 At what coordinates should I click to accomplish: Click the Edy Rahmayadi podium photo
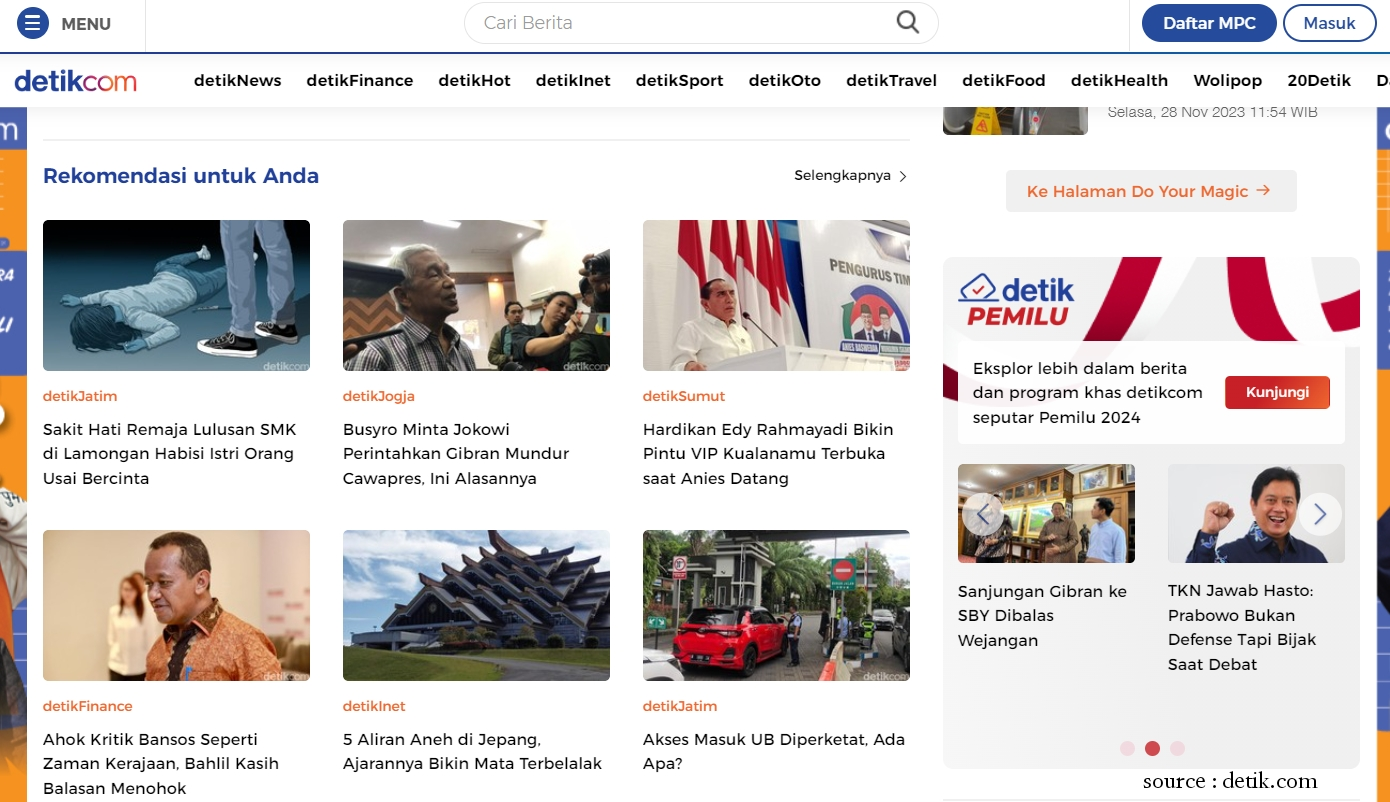click(776, 295)
